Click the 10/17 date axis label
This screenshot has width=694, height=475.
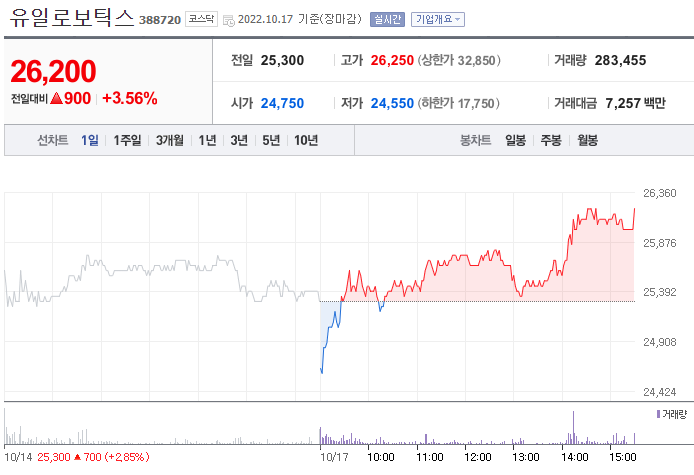pos(334,457)
